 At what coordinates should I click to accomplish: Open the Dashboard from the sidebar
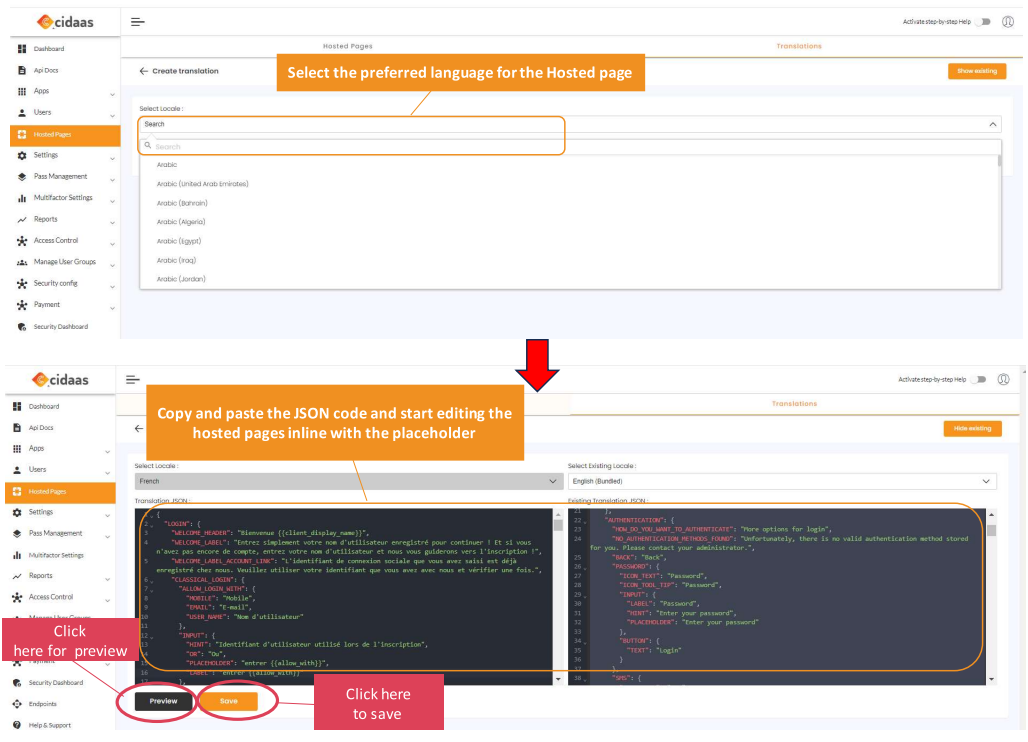click(49, 48)
